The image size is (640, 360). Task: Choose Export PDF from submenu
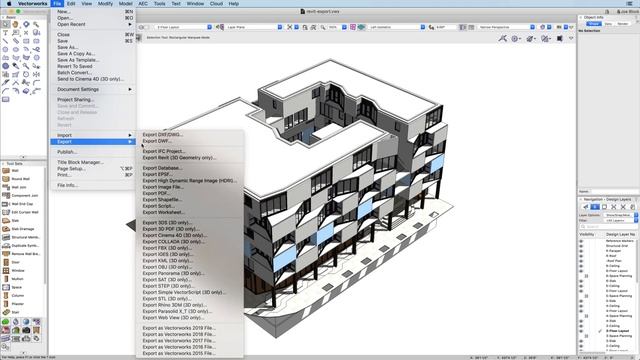pos(157,193)
